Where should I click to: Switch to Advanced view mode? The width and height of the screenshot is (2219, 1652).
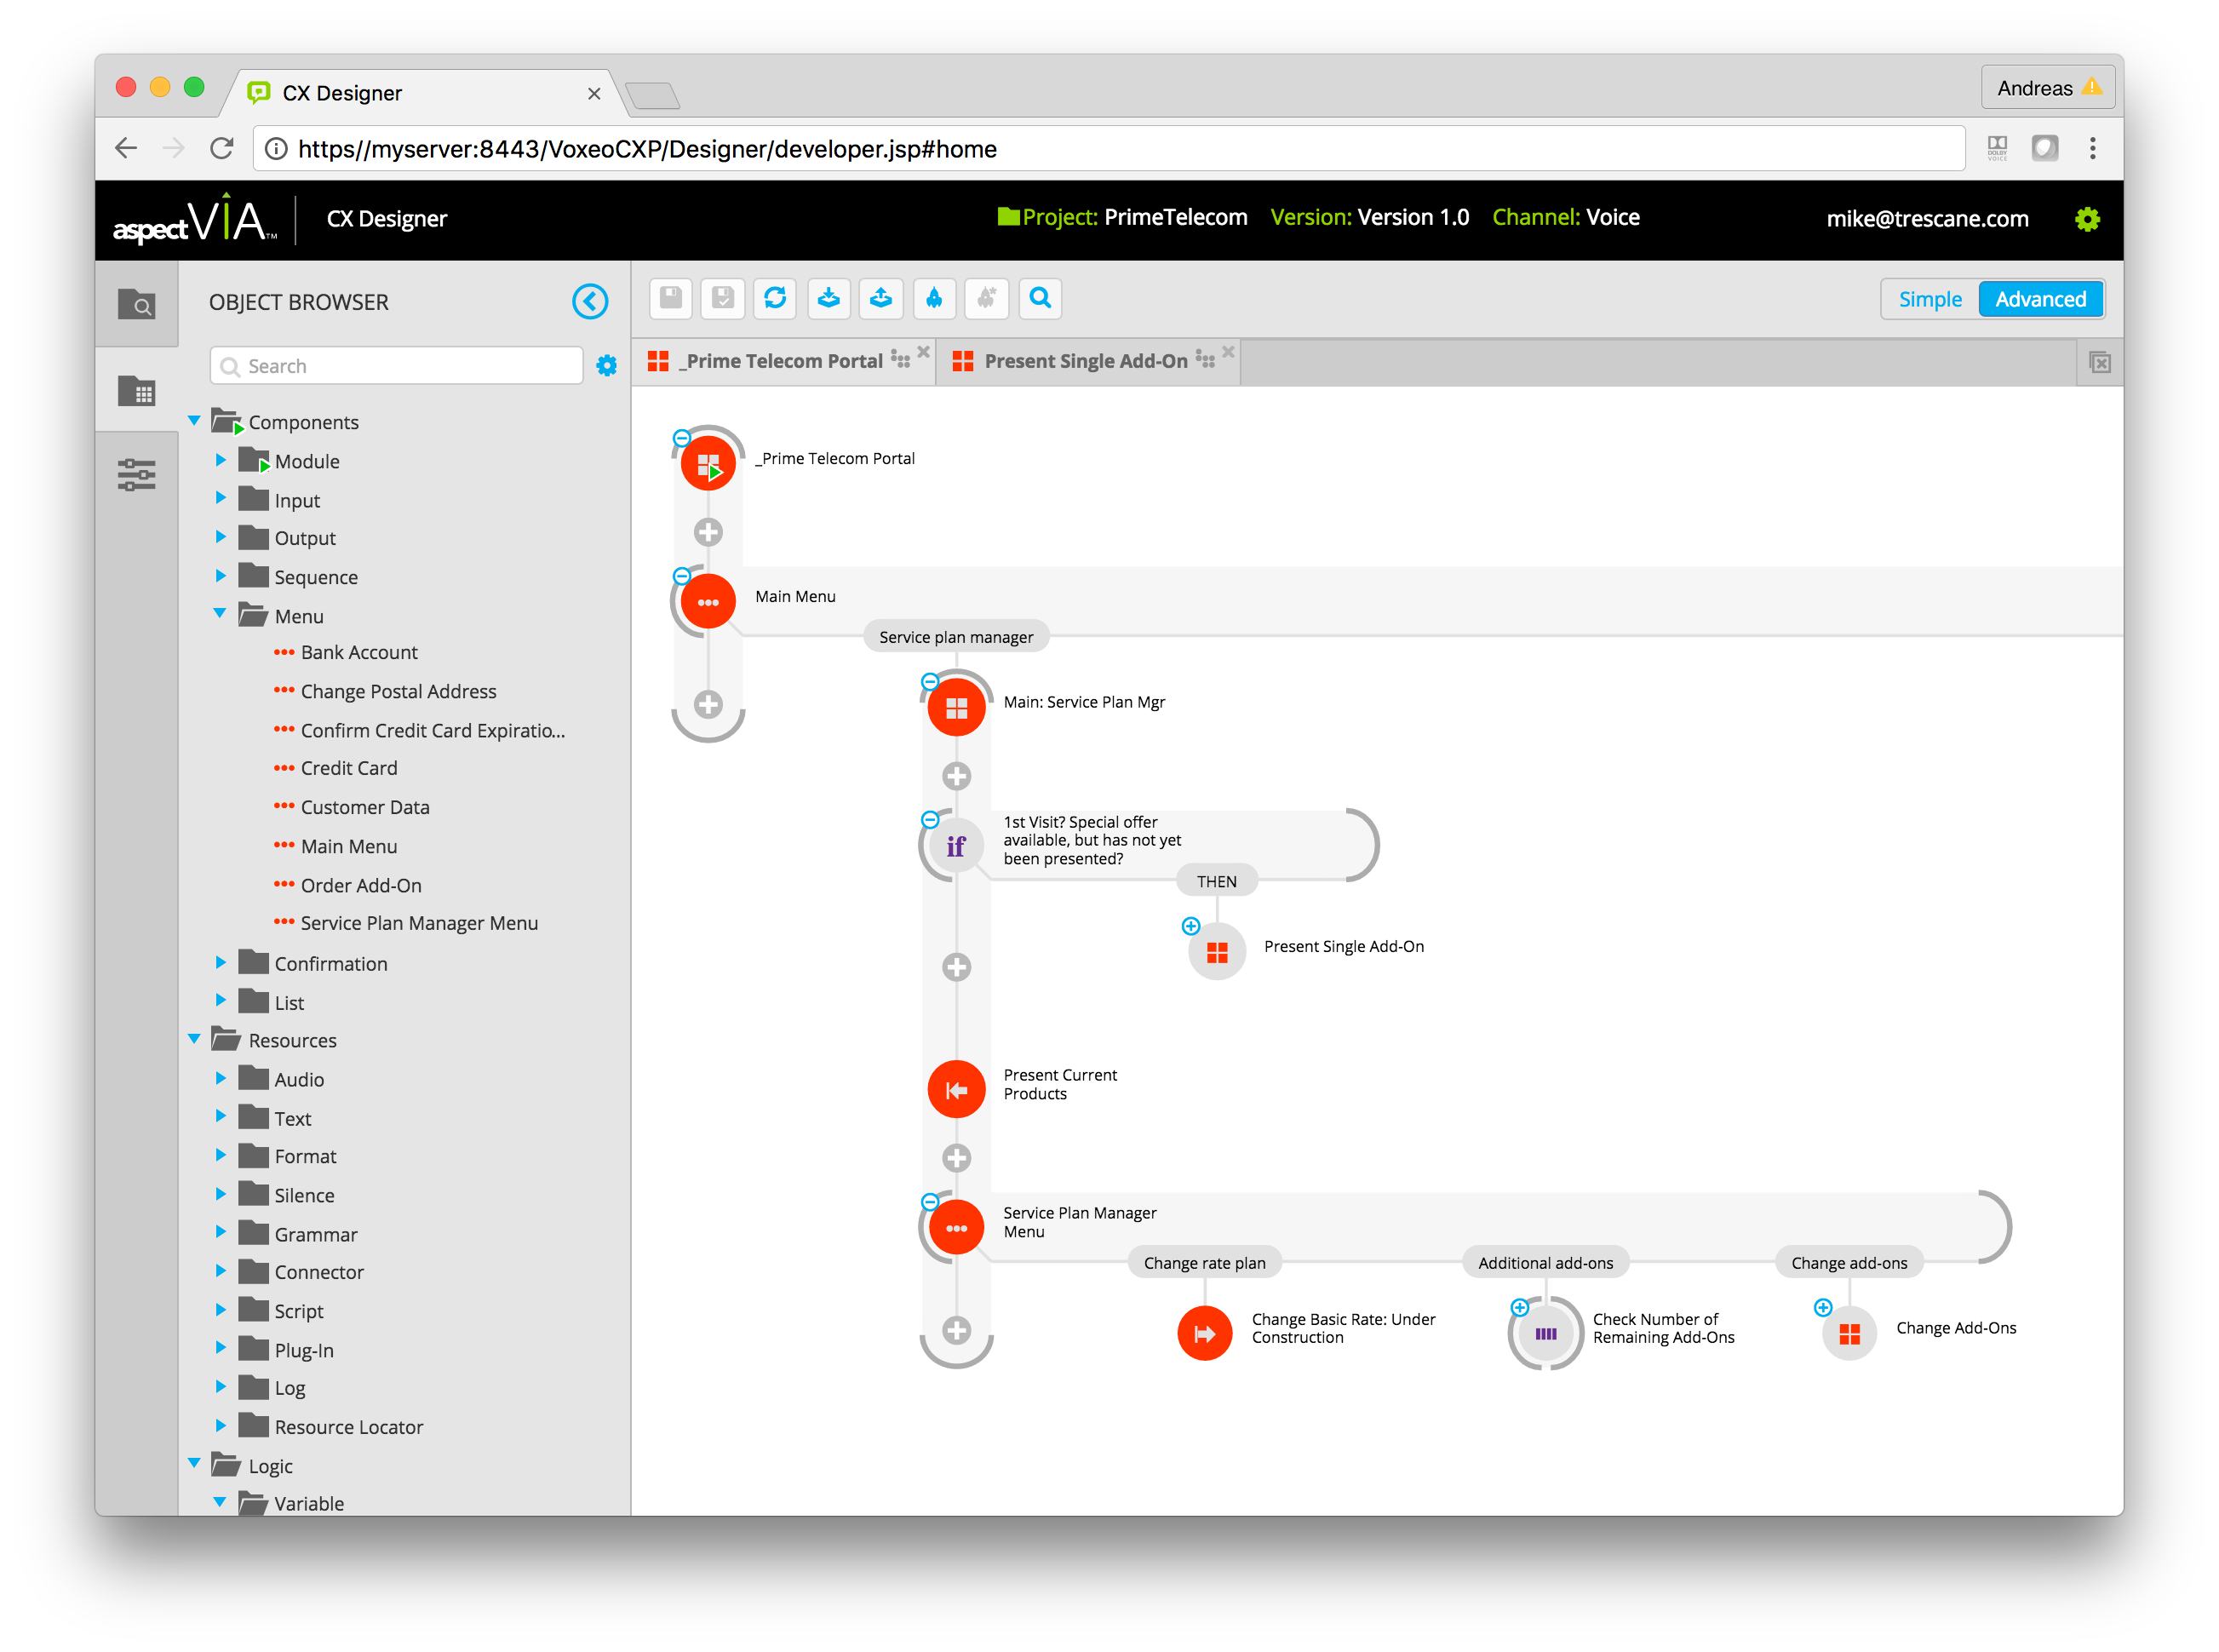click(x=2040, y=299)
